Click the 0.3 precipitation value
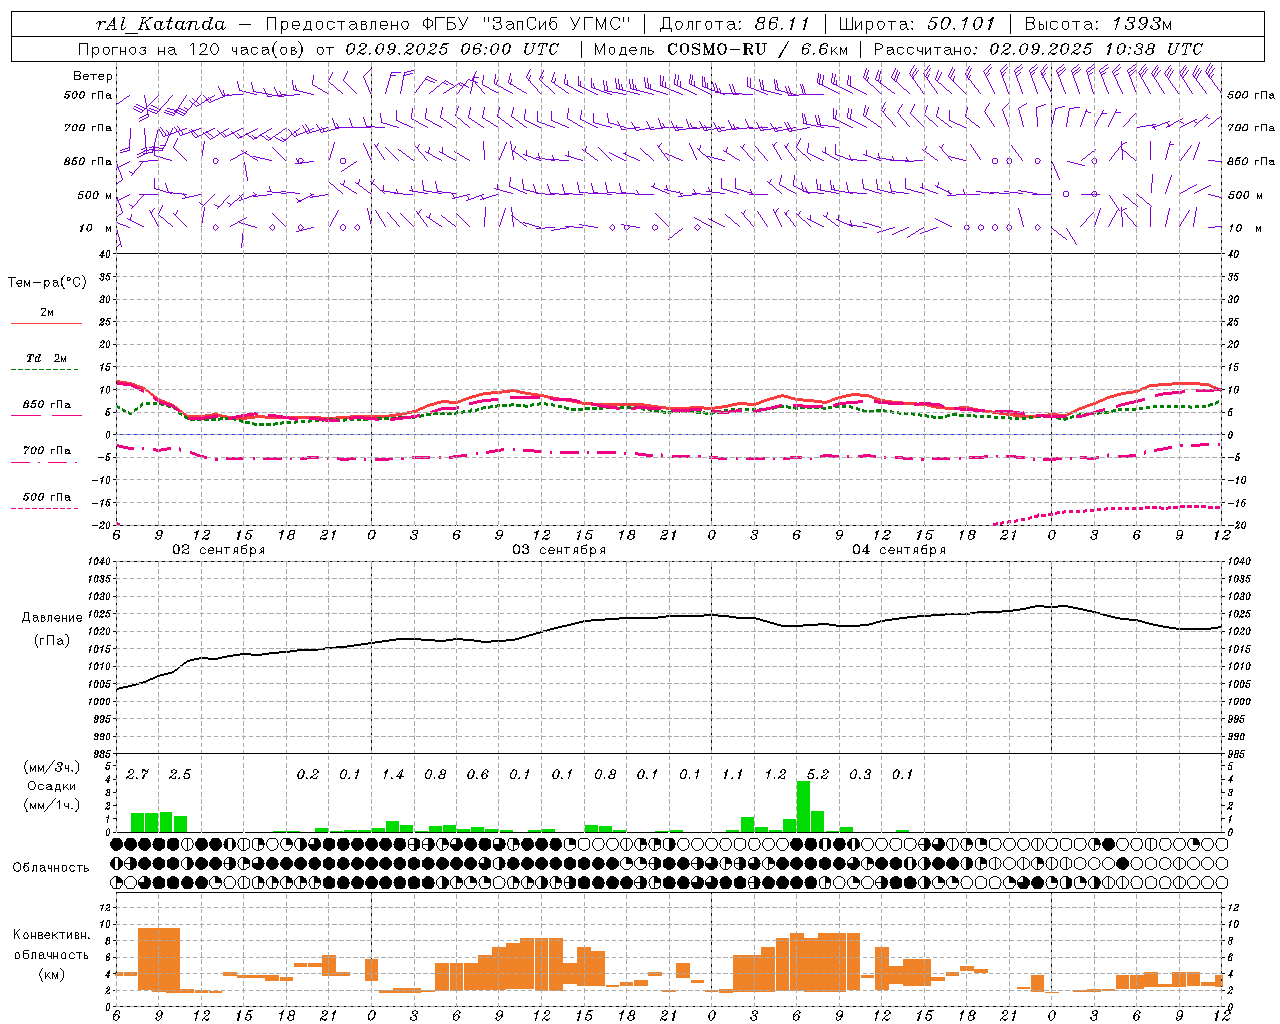The height and width of the screenshot is (1024, 1280). coord(860,774)
